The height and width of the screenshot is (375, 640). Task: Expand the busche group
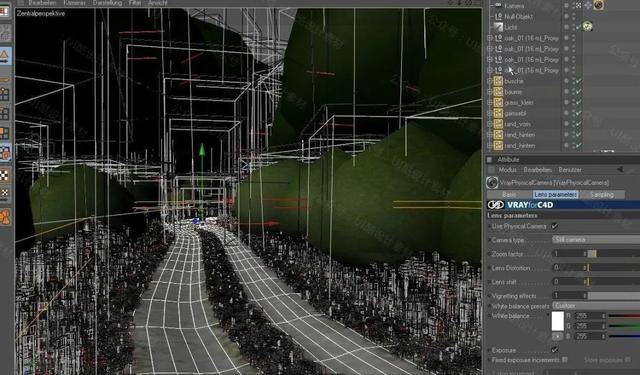pyautogui.click(x=490, y=81)
